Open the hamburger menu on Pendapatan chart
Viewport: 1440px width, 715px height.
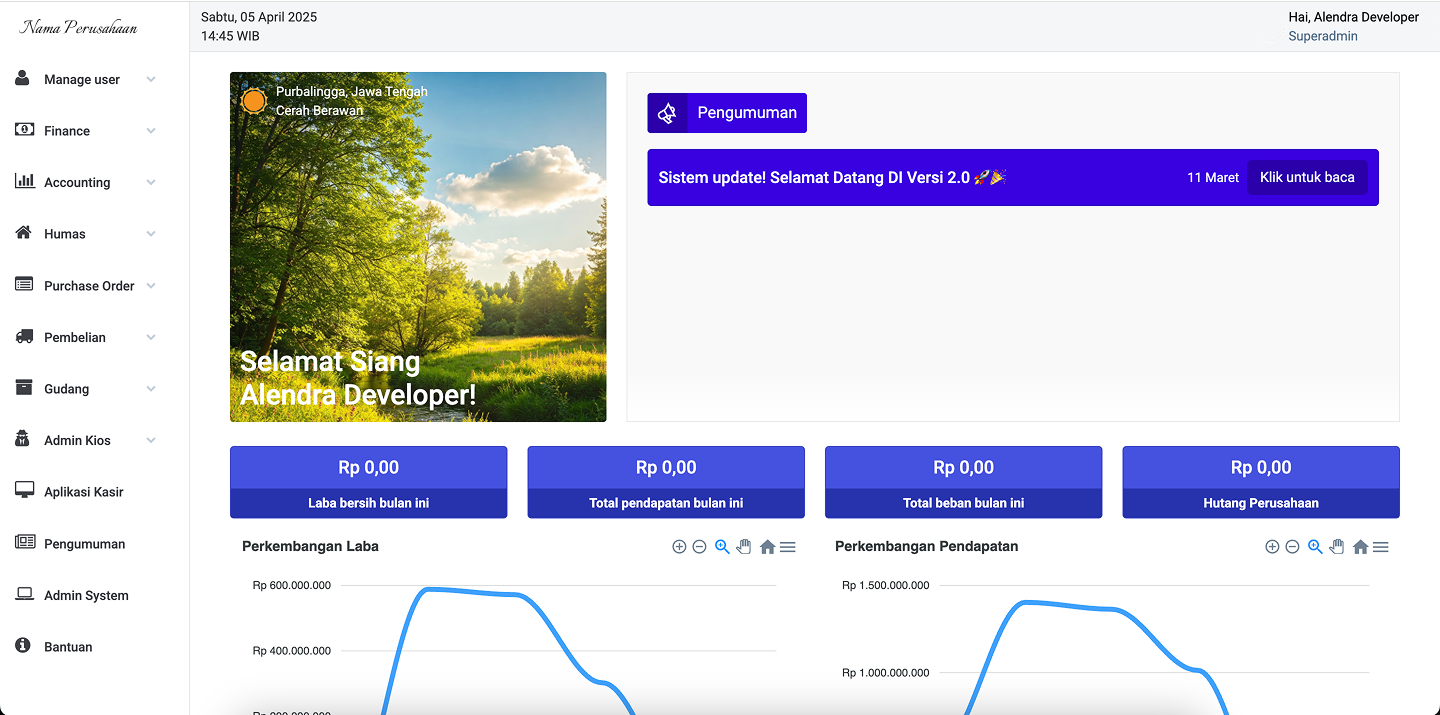click(1381, 547)
